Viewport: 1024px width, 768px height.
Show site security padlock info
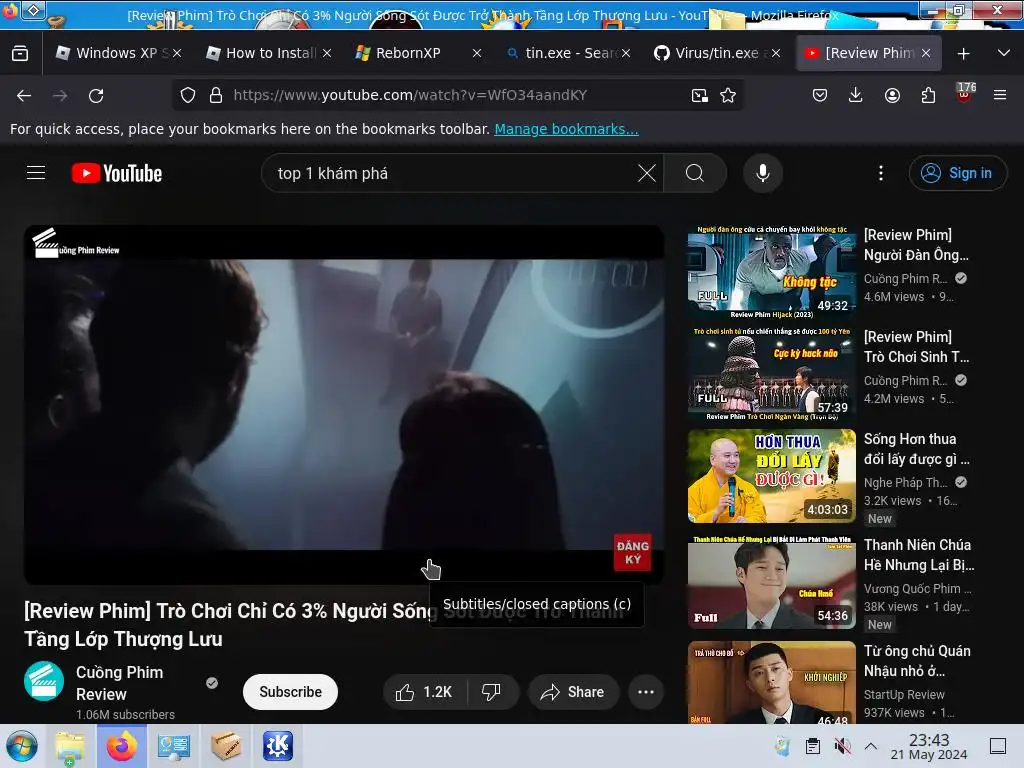pos(216,95)
